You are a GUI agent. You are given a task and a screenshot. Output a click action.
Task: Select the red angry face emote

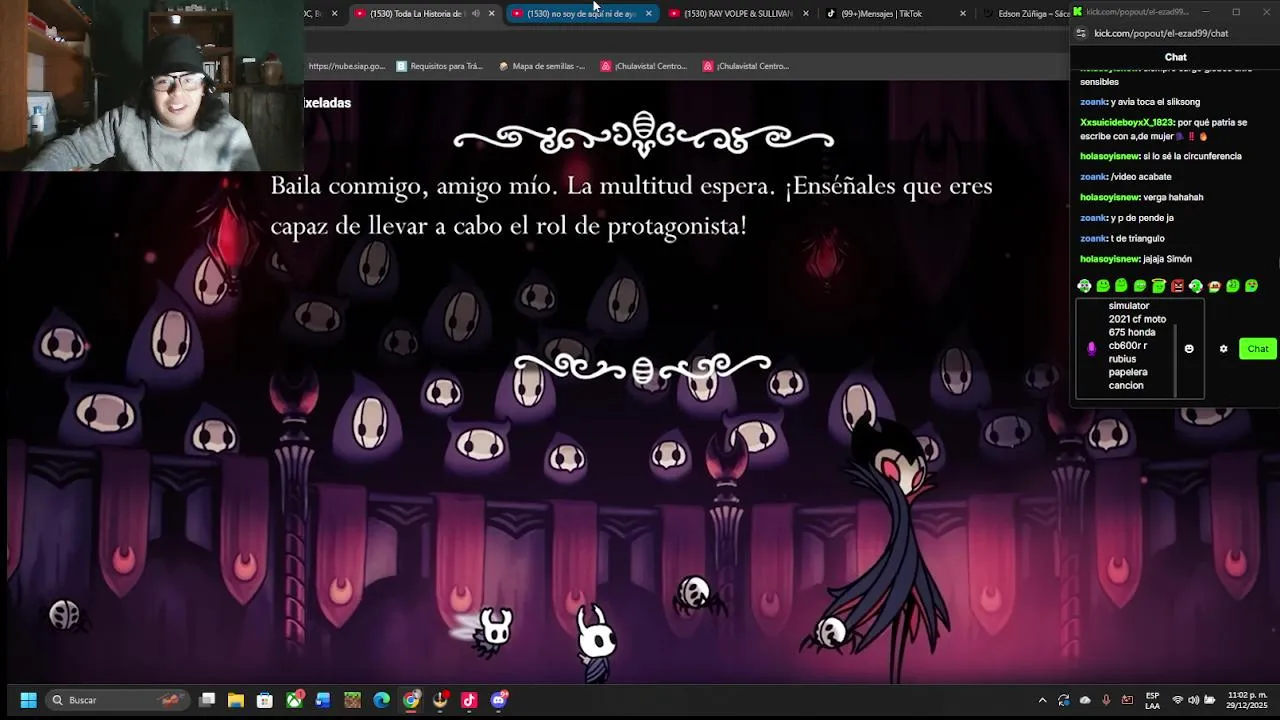tap(1177, 286)
